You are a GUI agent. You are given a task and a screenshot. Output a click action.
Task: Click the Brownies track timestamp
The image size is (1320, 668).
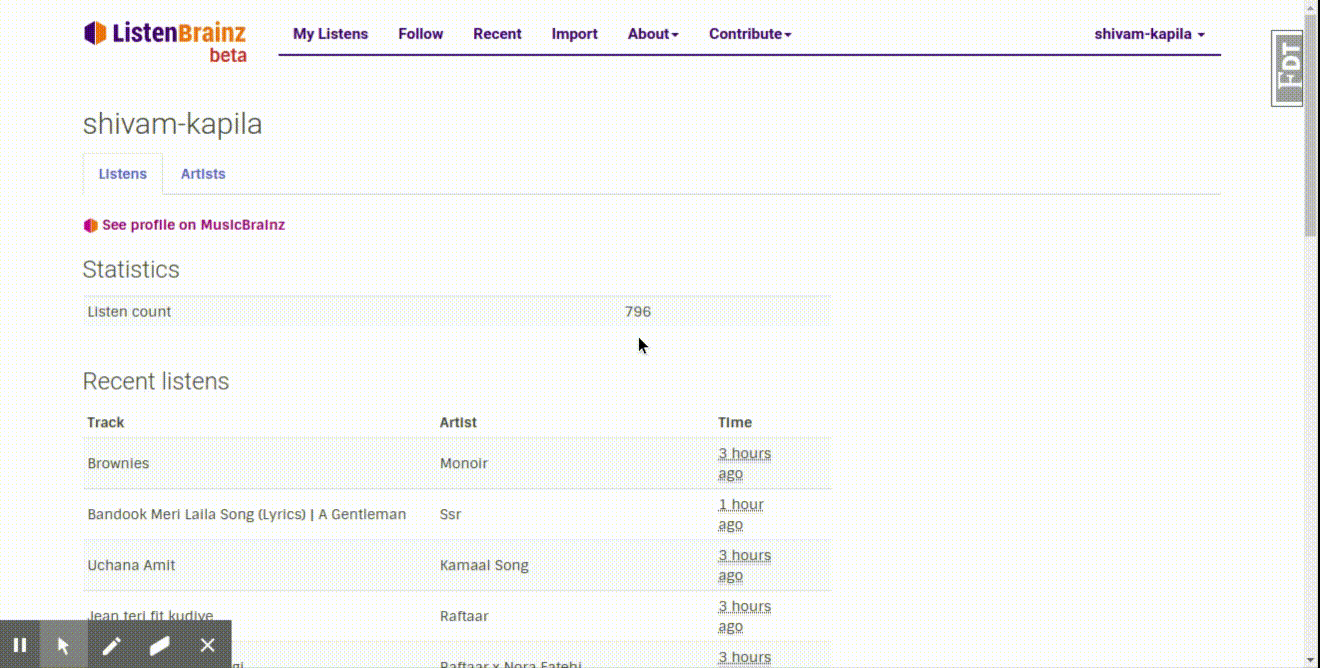pyautogui.click(x=744, y=463)
